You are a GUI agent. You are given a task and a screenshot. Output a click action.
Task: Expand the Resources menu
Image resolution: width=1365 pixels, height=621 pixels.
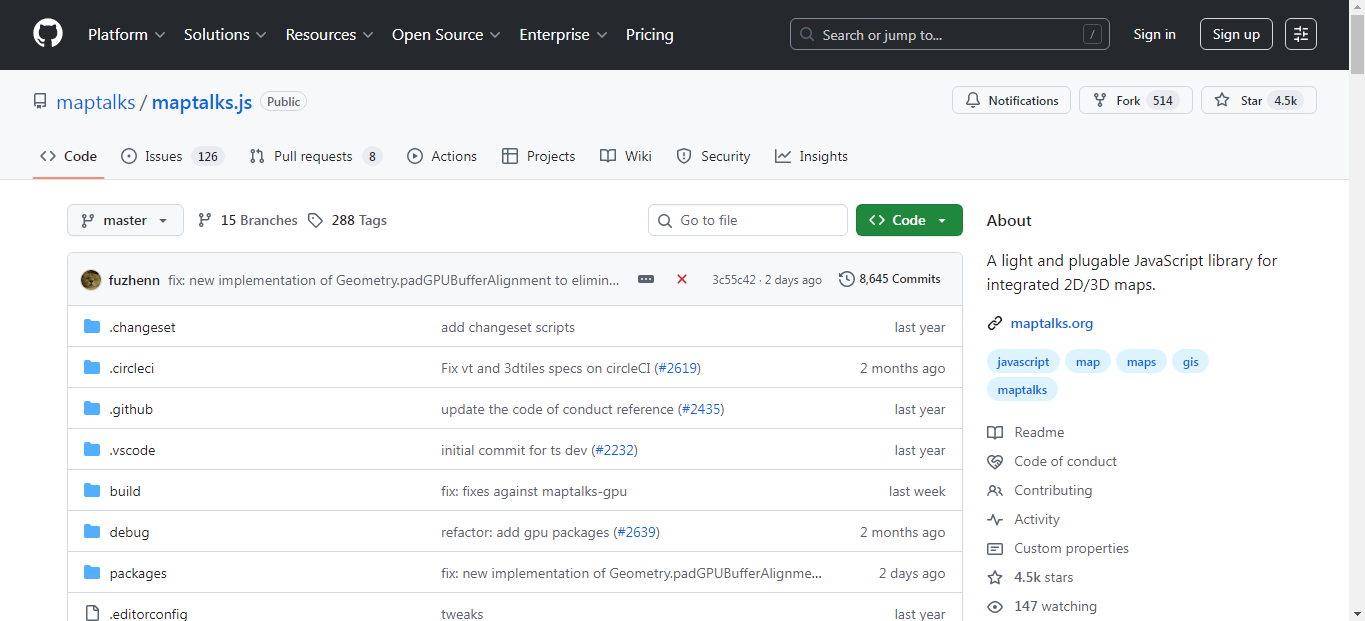[330, 34]
